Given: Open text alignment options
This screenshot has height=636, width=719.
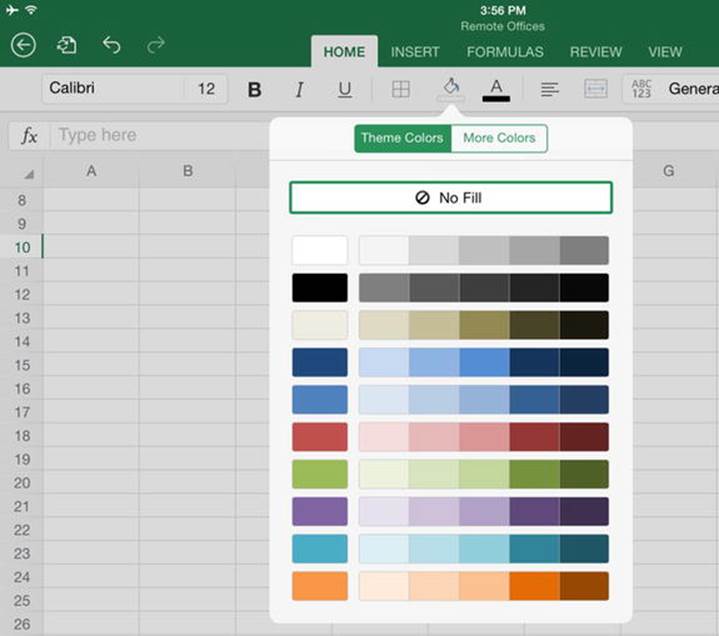Looking at the screenshot, I should tap(549, 89).
